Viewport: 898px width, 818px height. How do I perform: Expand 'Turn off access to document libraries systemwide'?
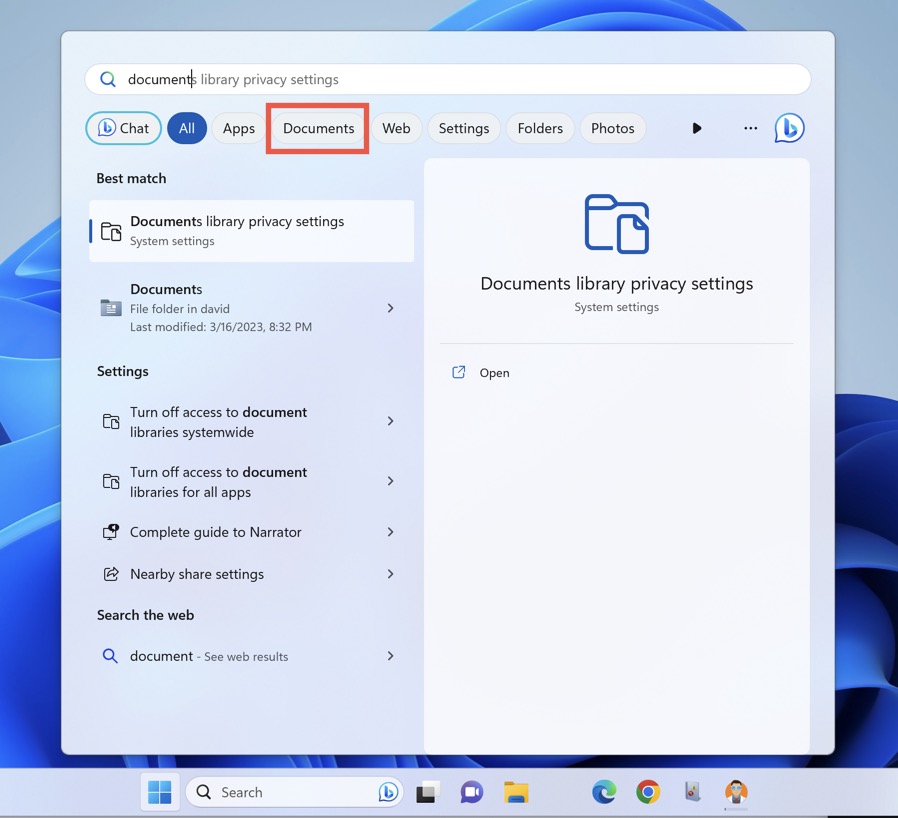390,421
